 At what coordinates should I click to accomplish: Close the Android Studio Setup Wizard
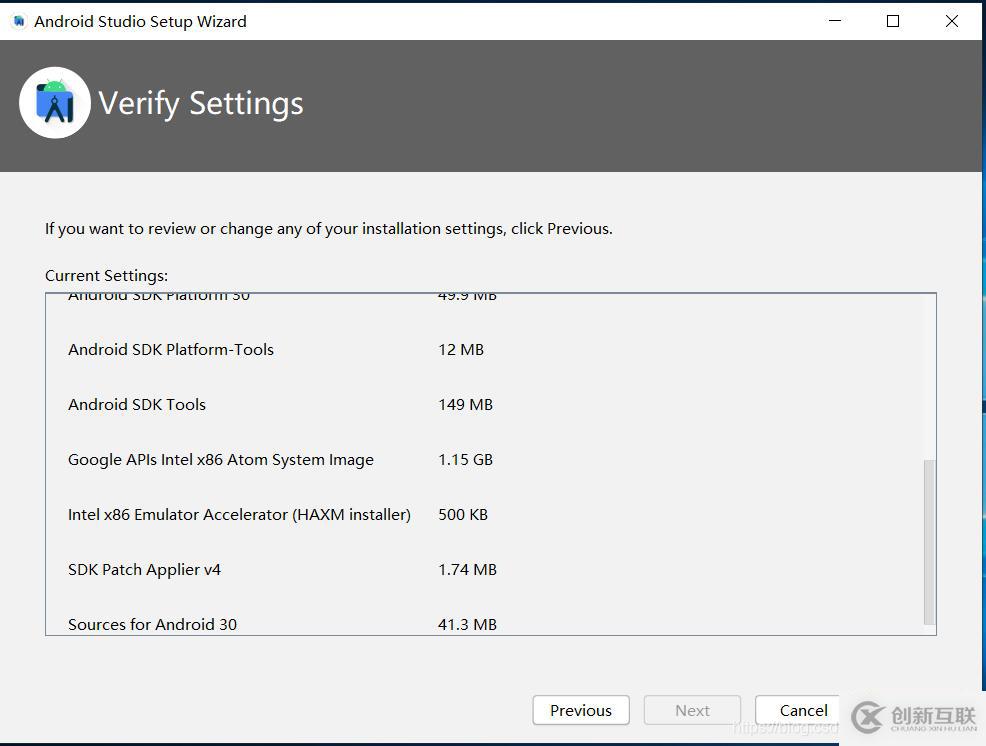click(x=952, y=21)
